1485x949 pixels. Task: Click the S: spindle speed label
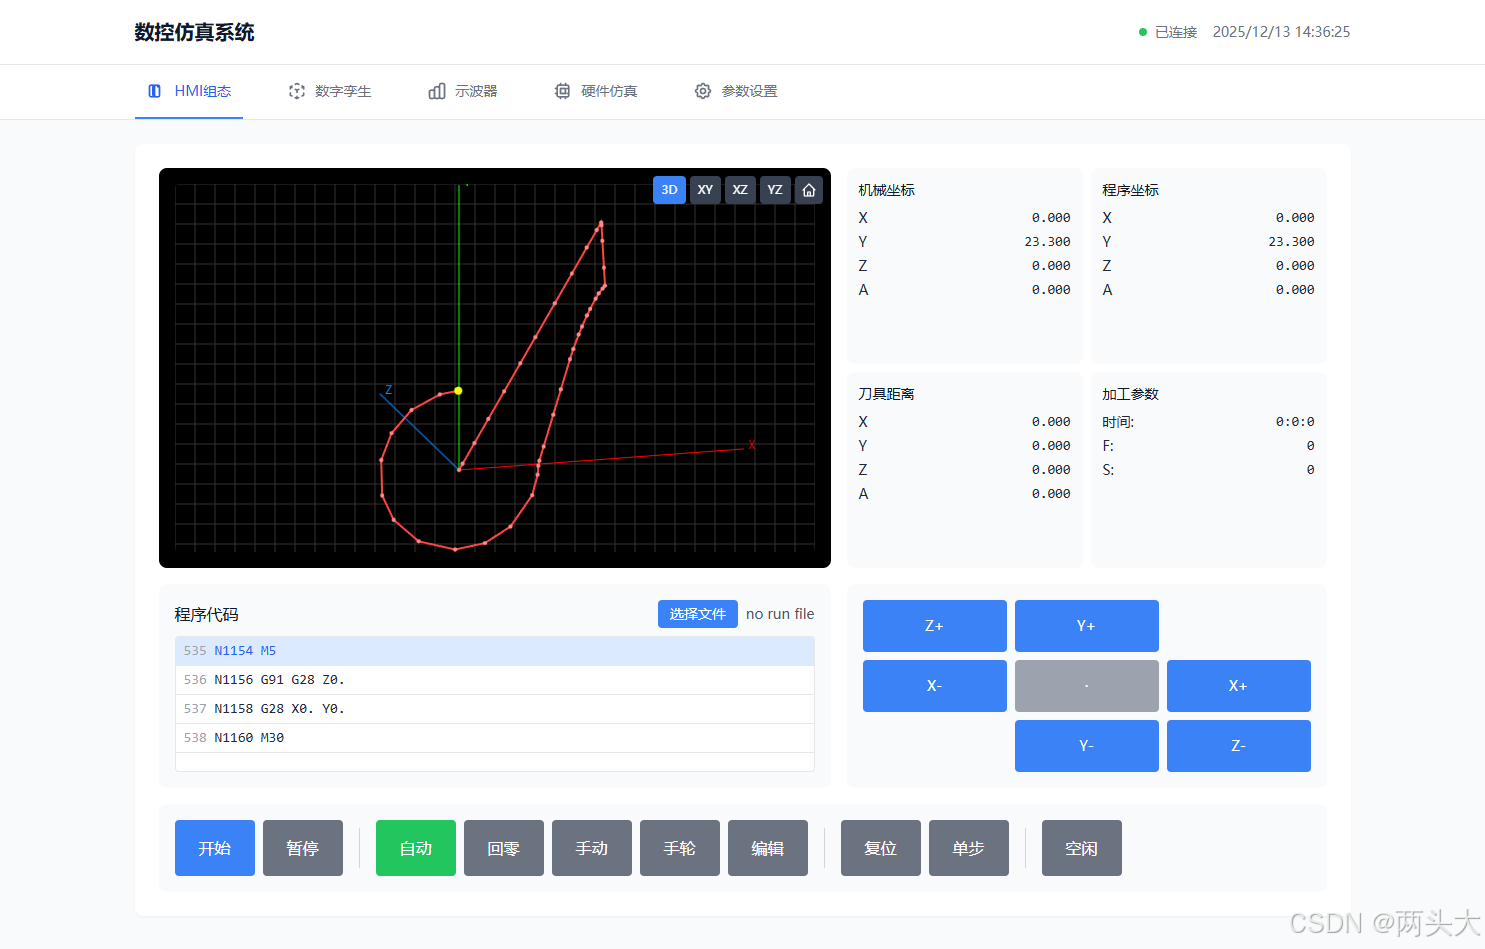1108,470
